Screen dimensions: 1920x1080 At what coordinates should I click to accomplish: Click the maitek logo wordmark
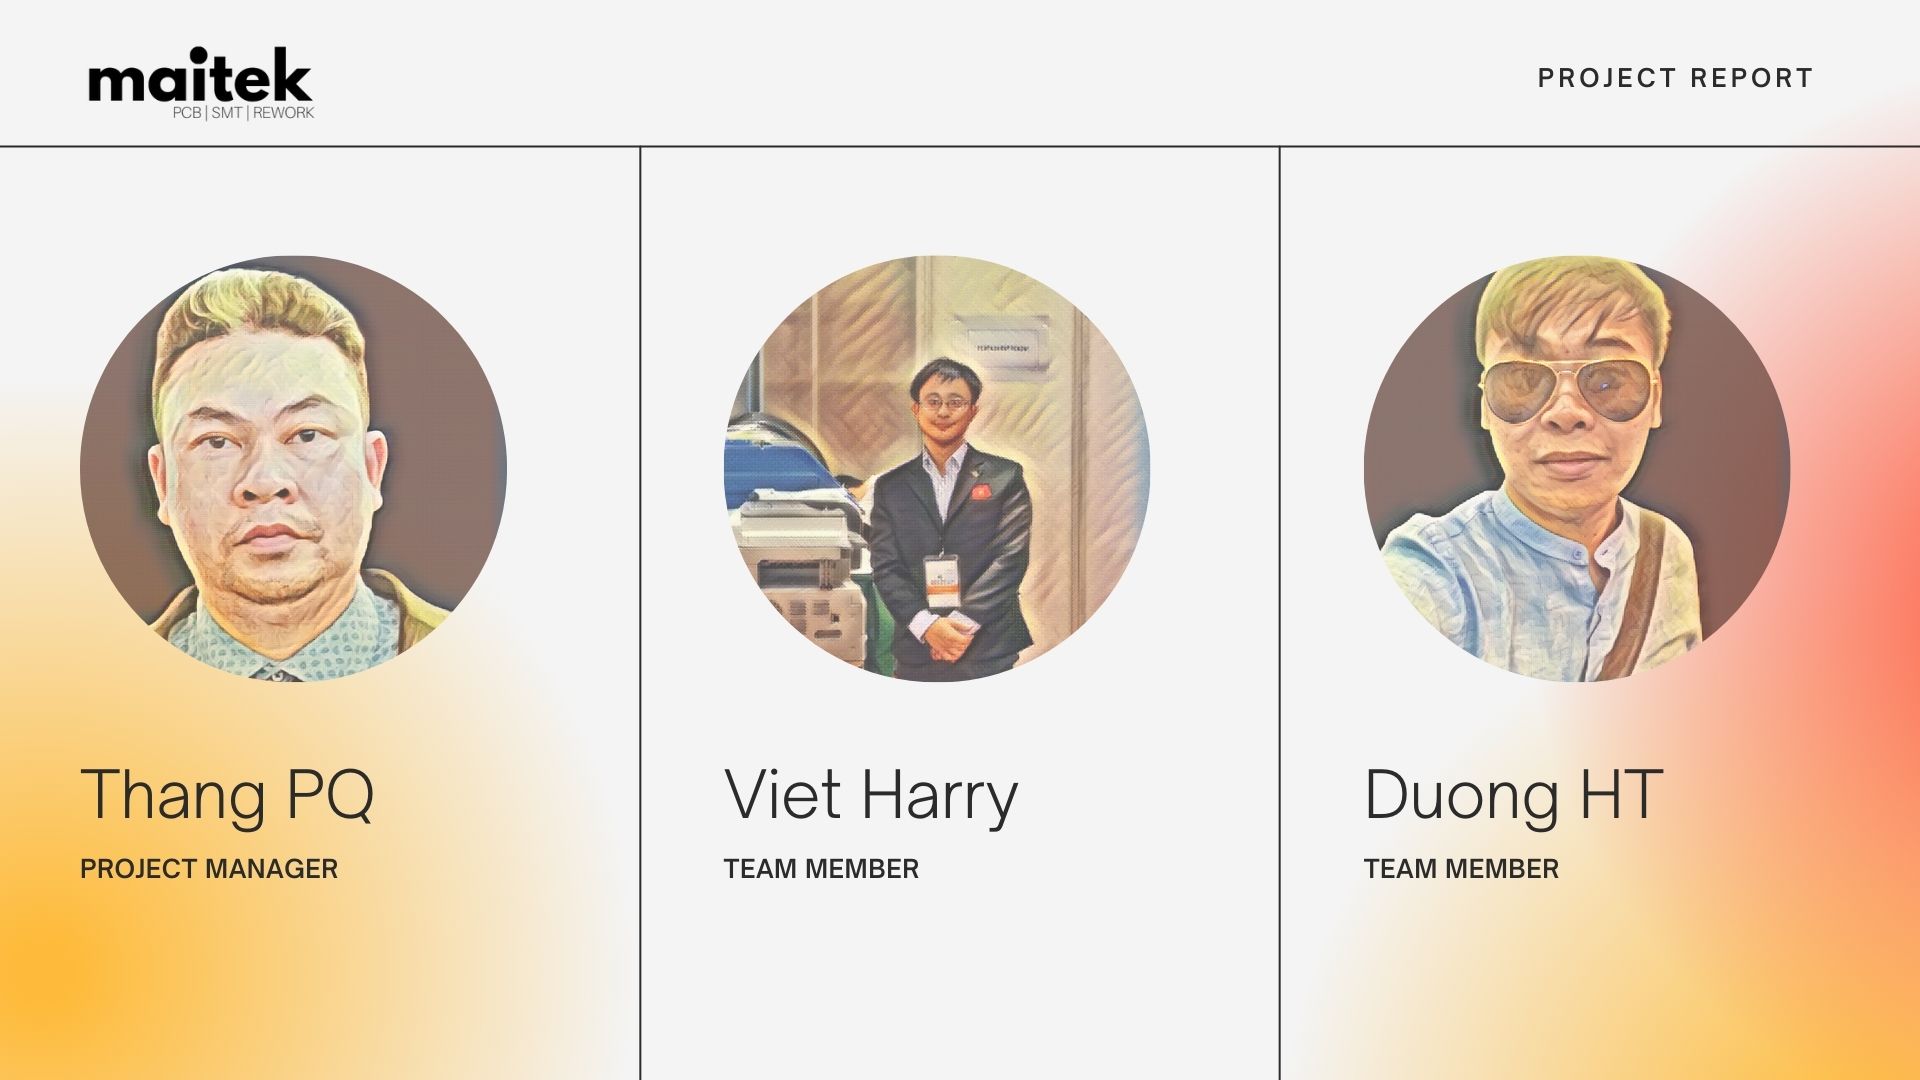click(200, 75)
